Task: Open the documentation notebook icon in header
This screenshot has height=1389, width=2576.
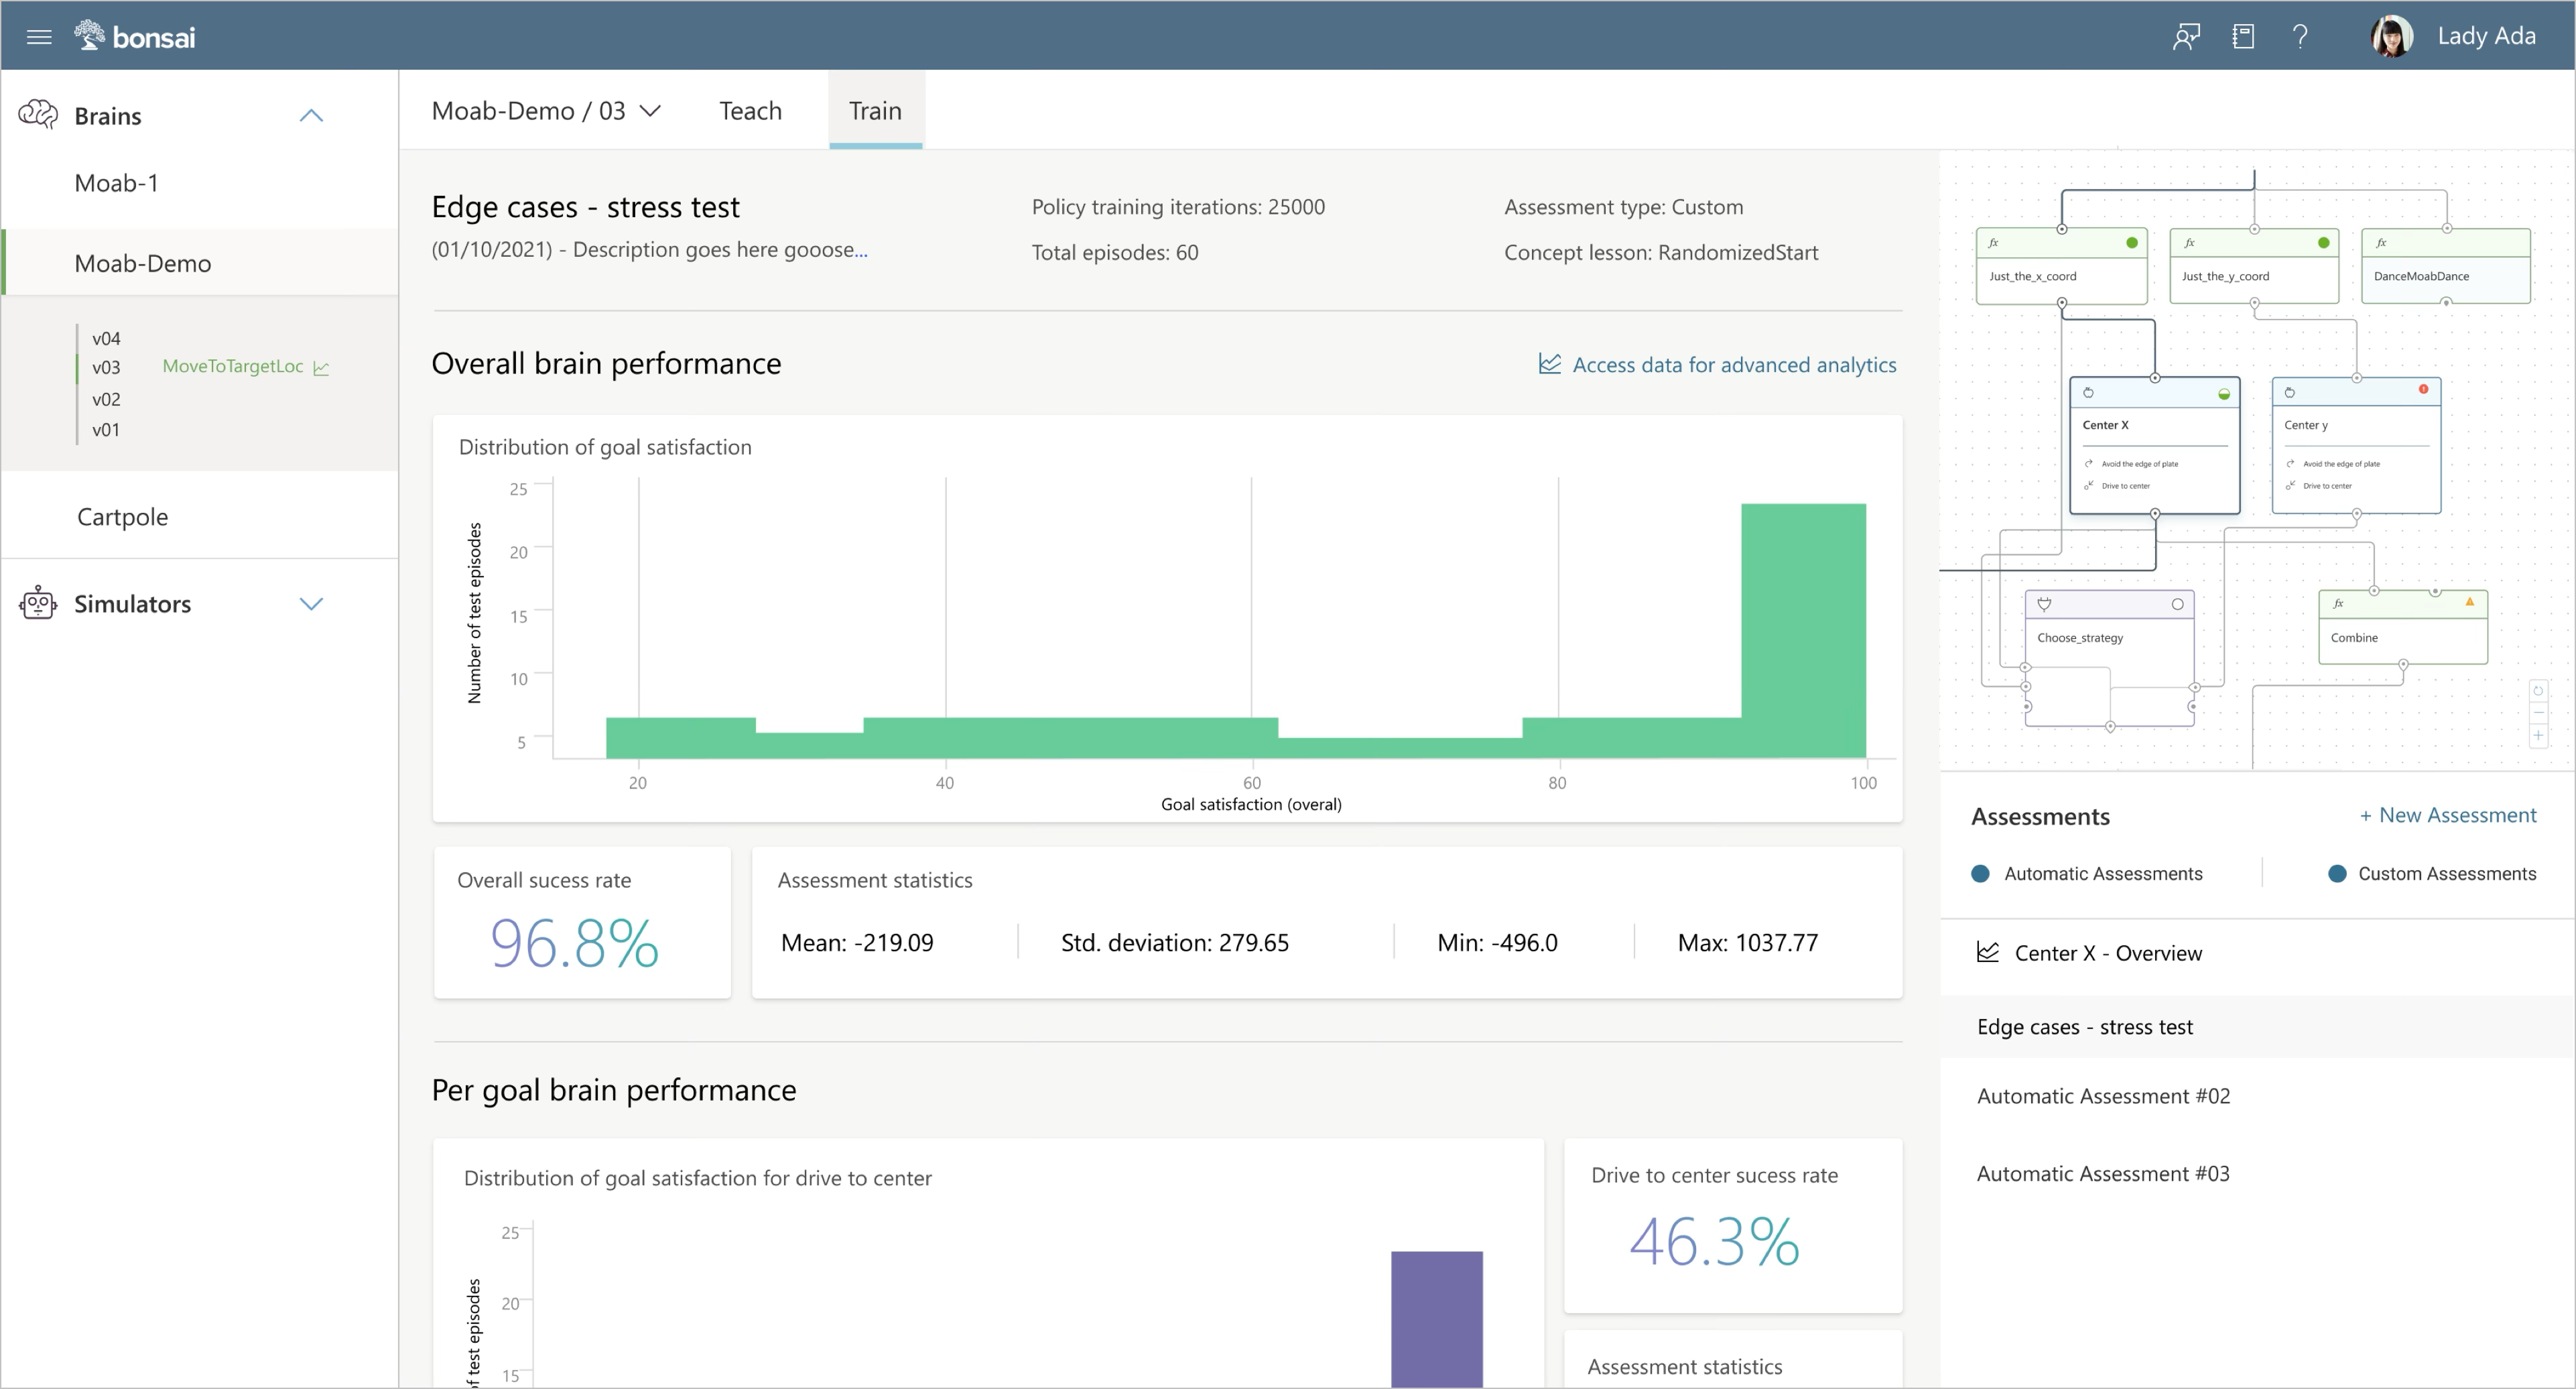Action: coord(2243,37)
